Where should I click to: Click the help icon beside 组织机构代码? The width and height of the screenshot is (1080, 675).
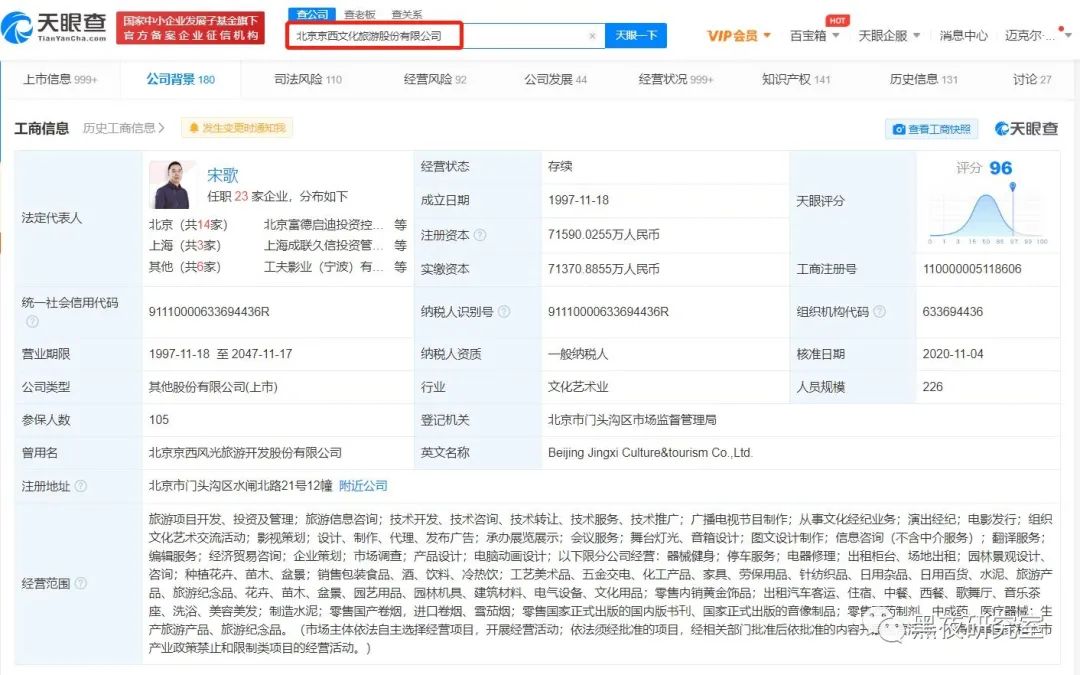(x=880, y=311)
